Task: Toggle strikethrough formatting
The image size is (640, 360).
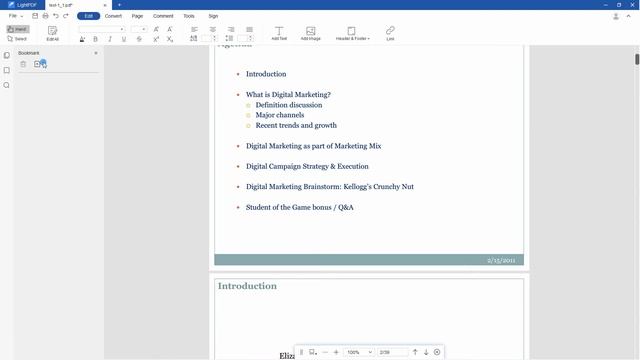Action: click(139, 39)
